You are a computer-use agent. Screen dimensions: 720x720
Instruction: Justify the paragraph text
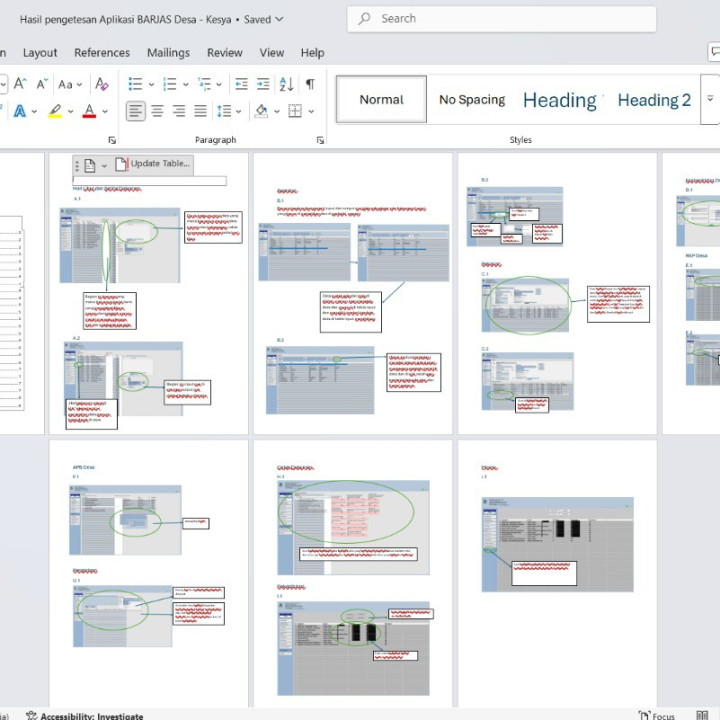[x=200, y=111]
